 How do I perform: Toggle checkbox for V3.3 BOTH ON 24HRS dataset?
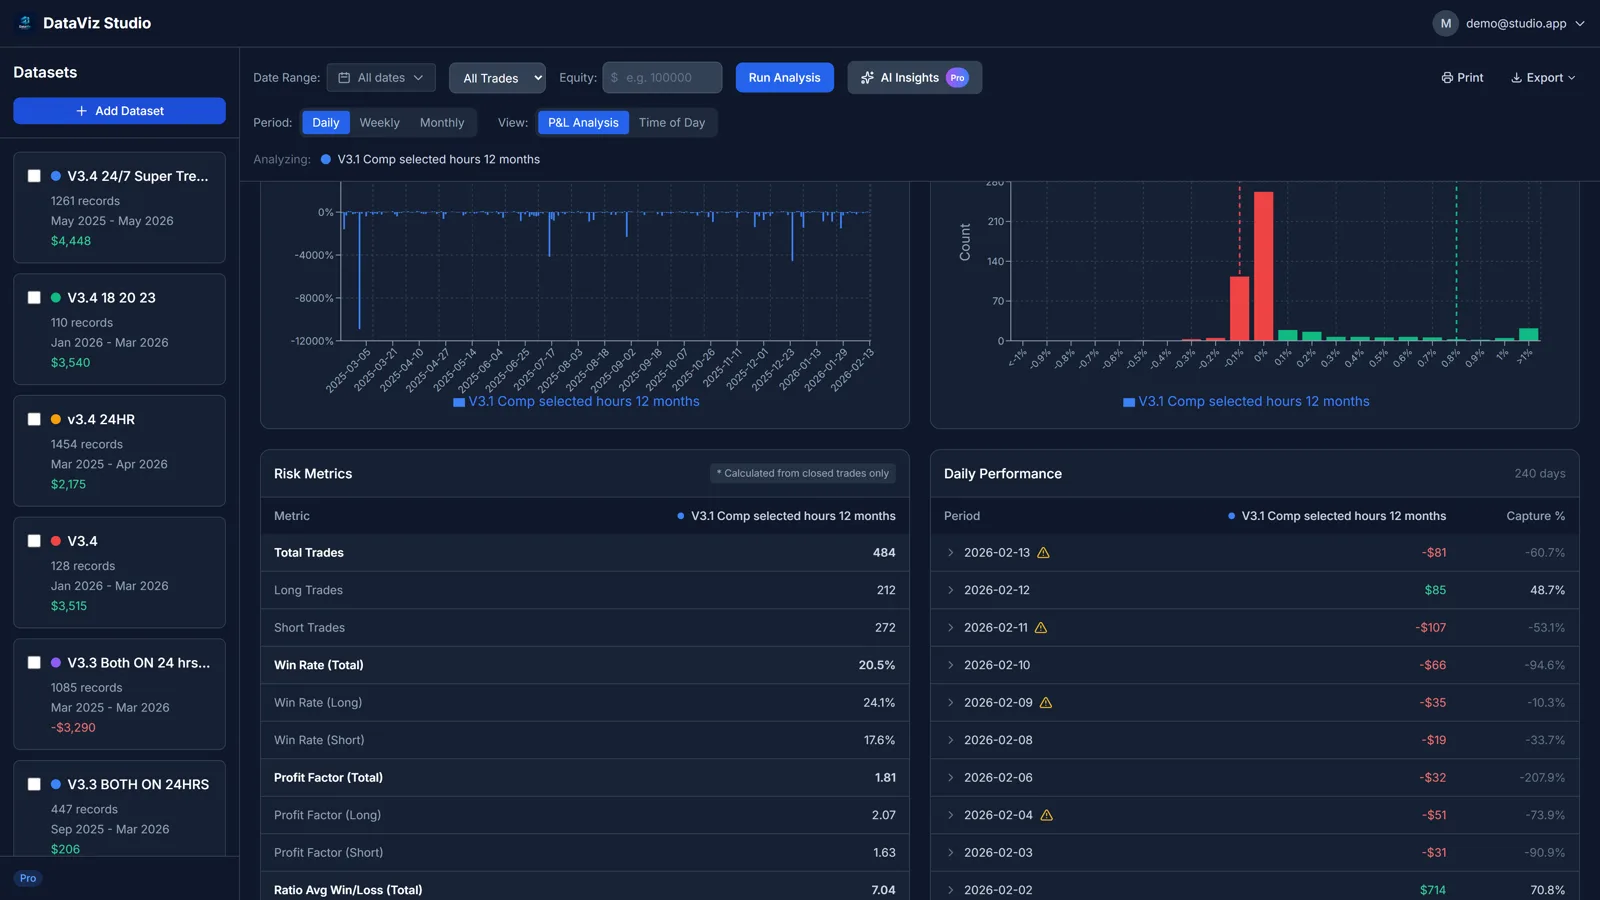click(34, 785)
